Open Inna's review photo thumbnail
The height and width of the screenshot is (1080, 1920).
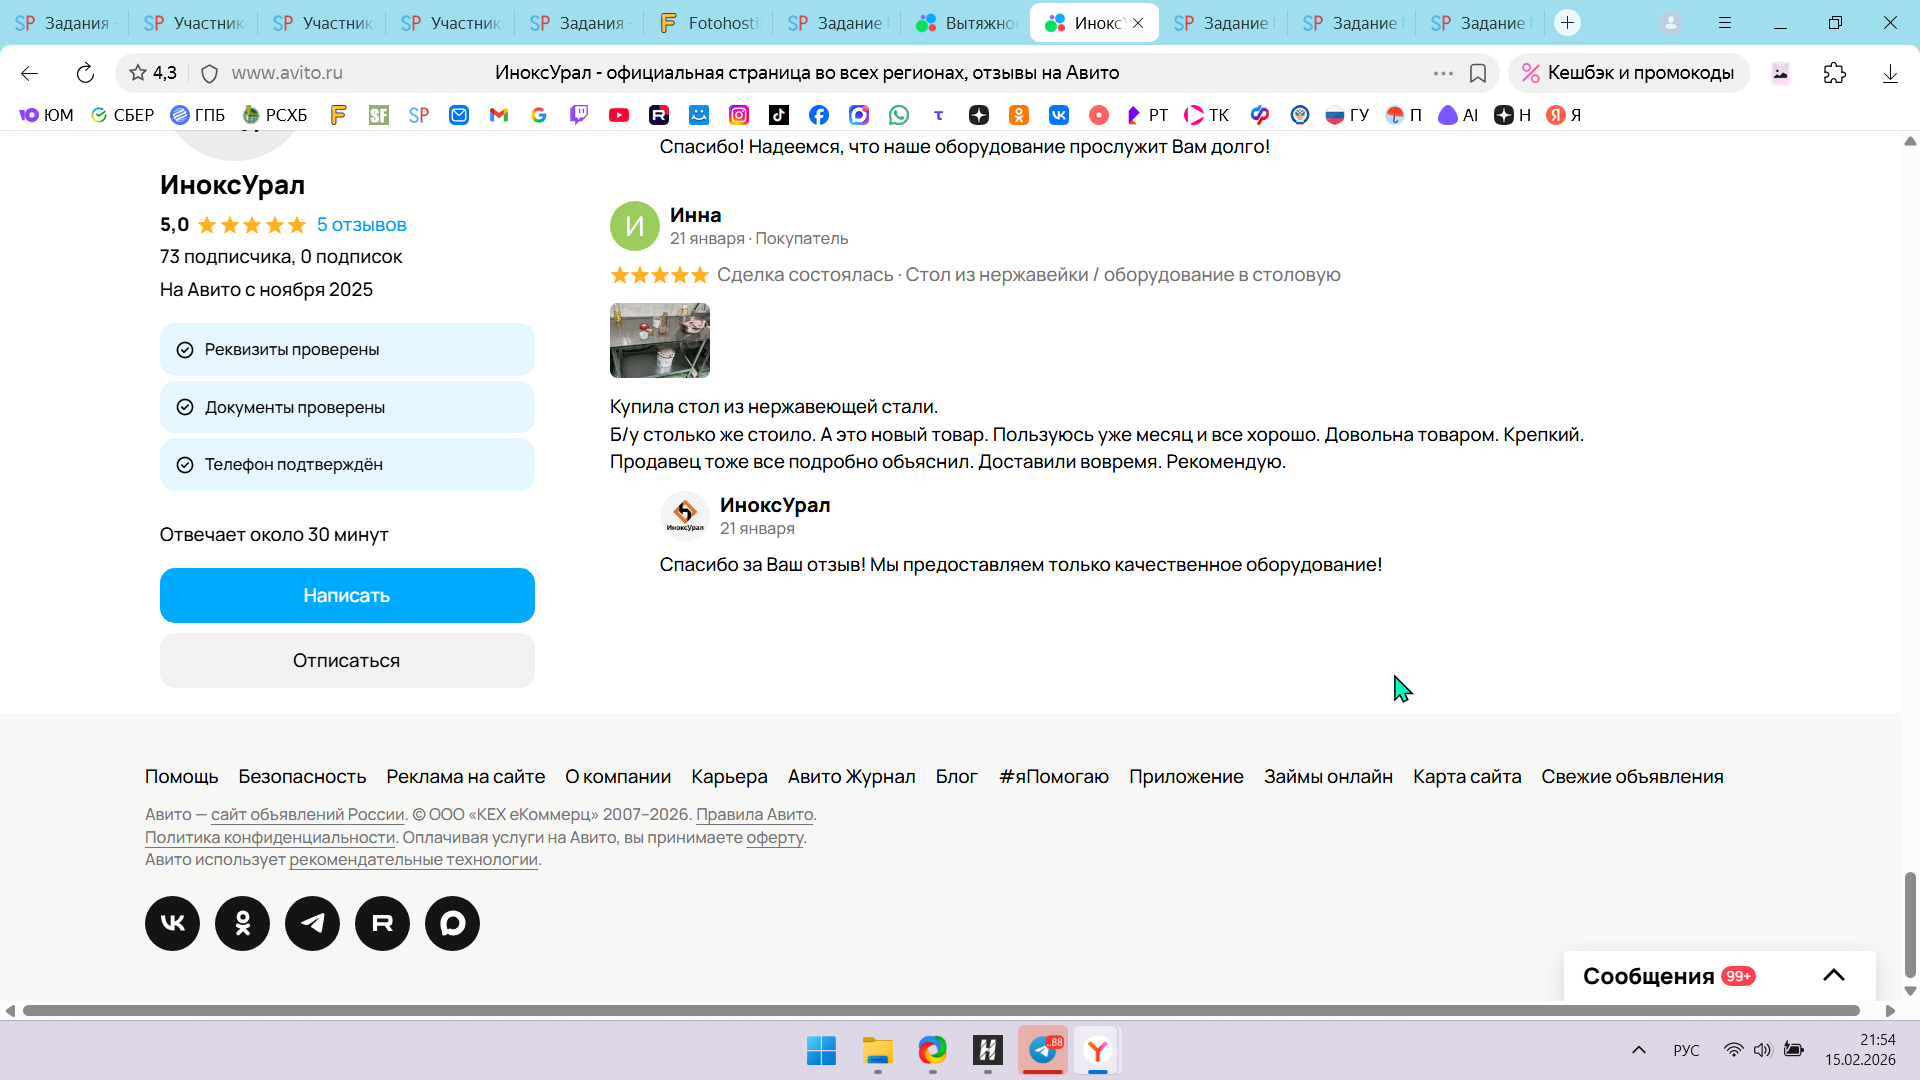click(x=660, y=340)
